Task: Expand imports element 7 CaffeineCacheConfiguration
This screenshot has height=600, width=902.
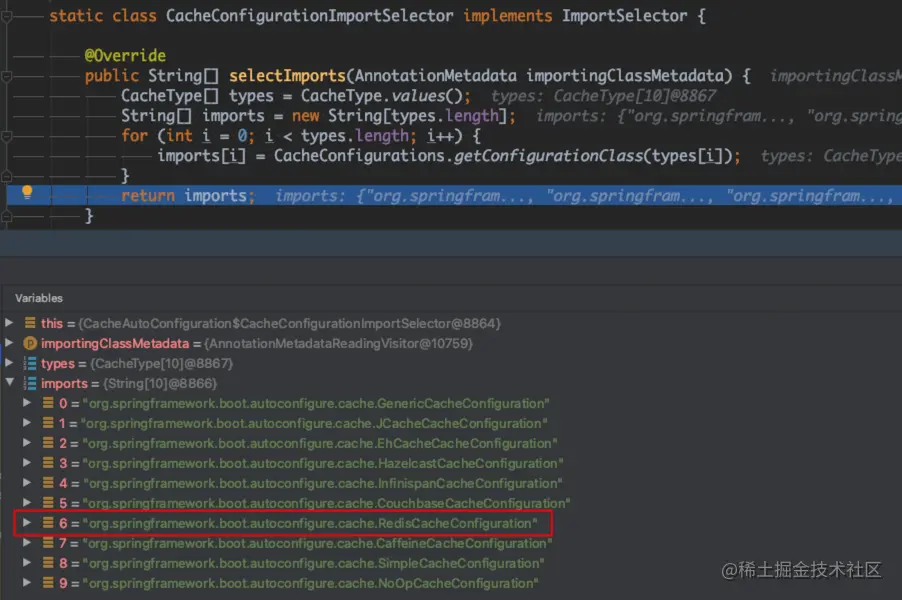Action: (26, 542)
